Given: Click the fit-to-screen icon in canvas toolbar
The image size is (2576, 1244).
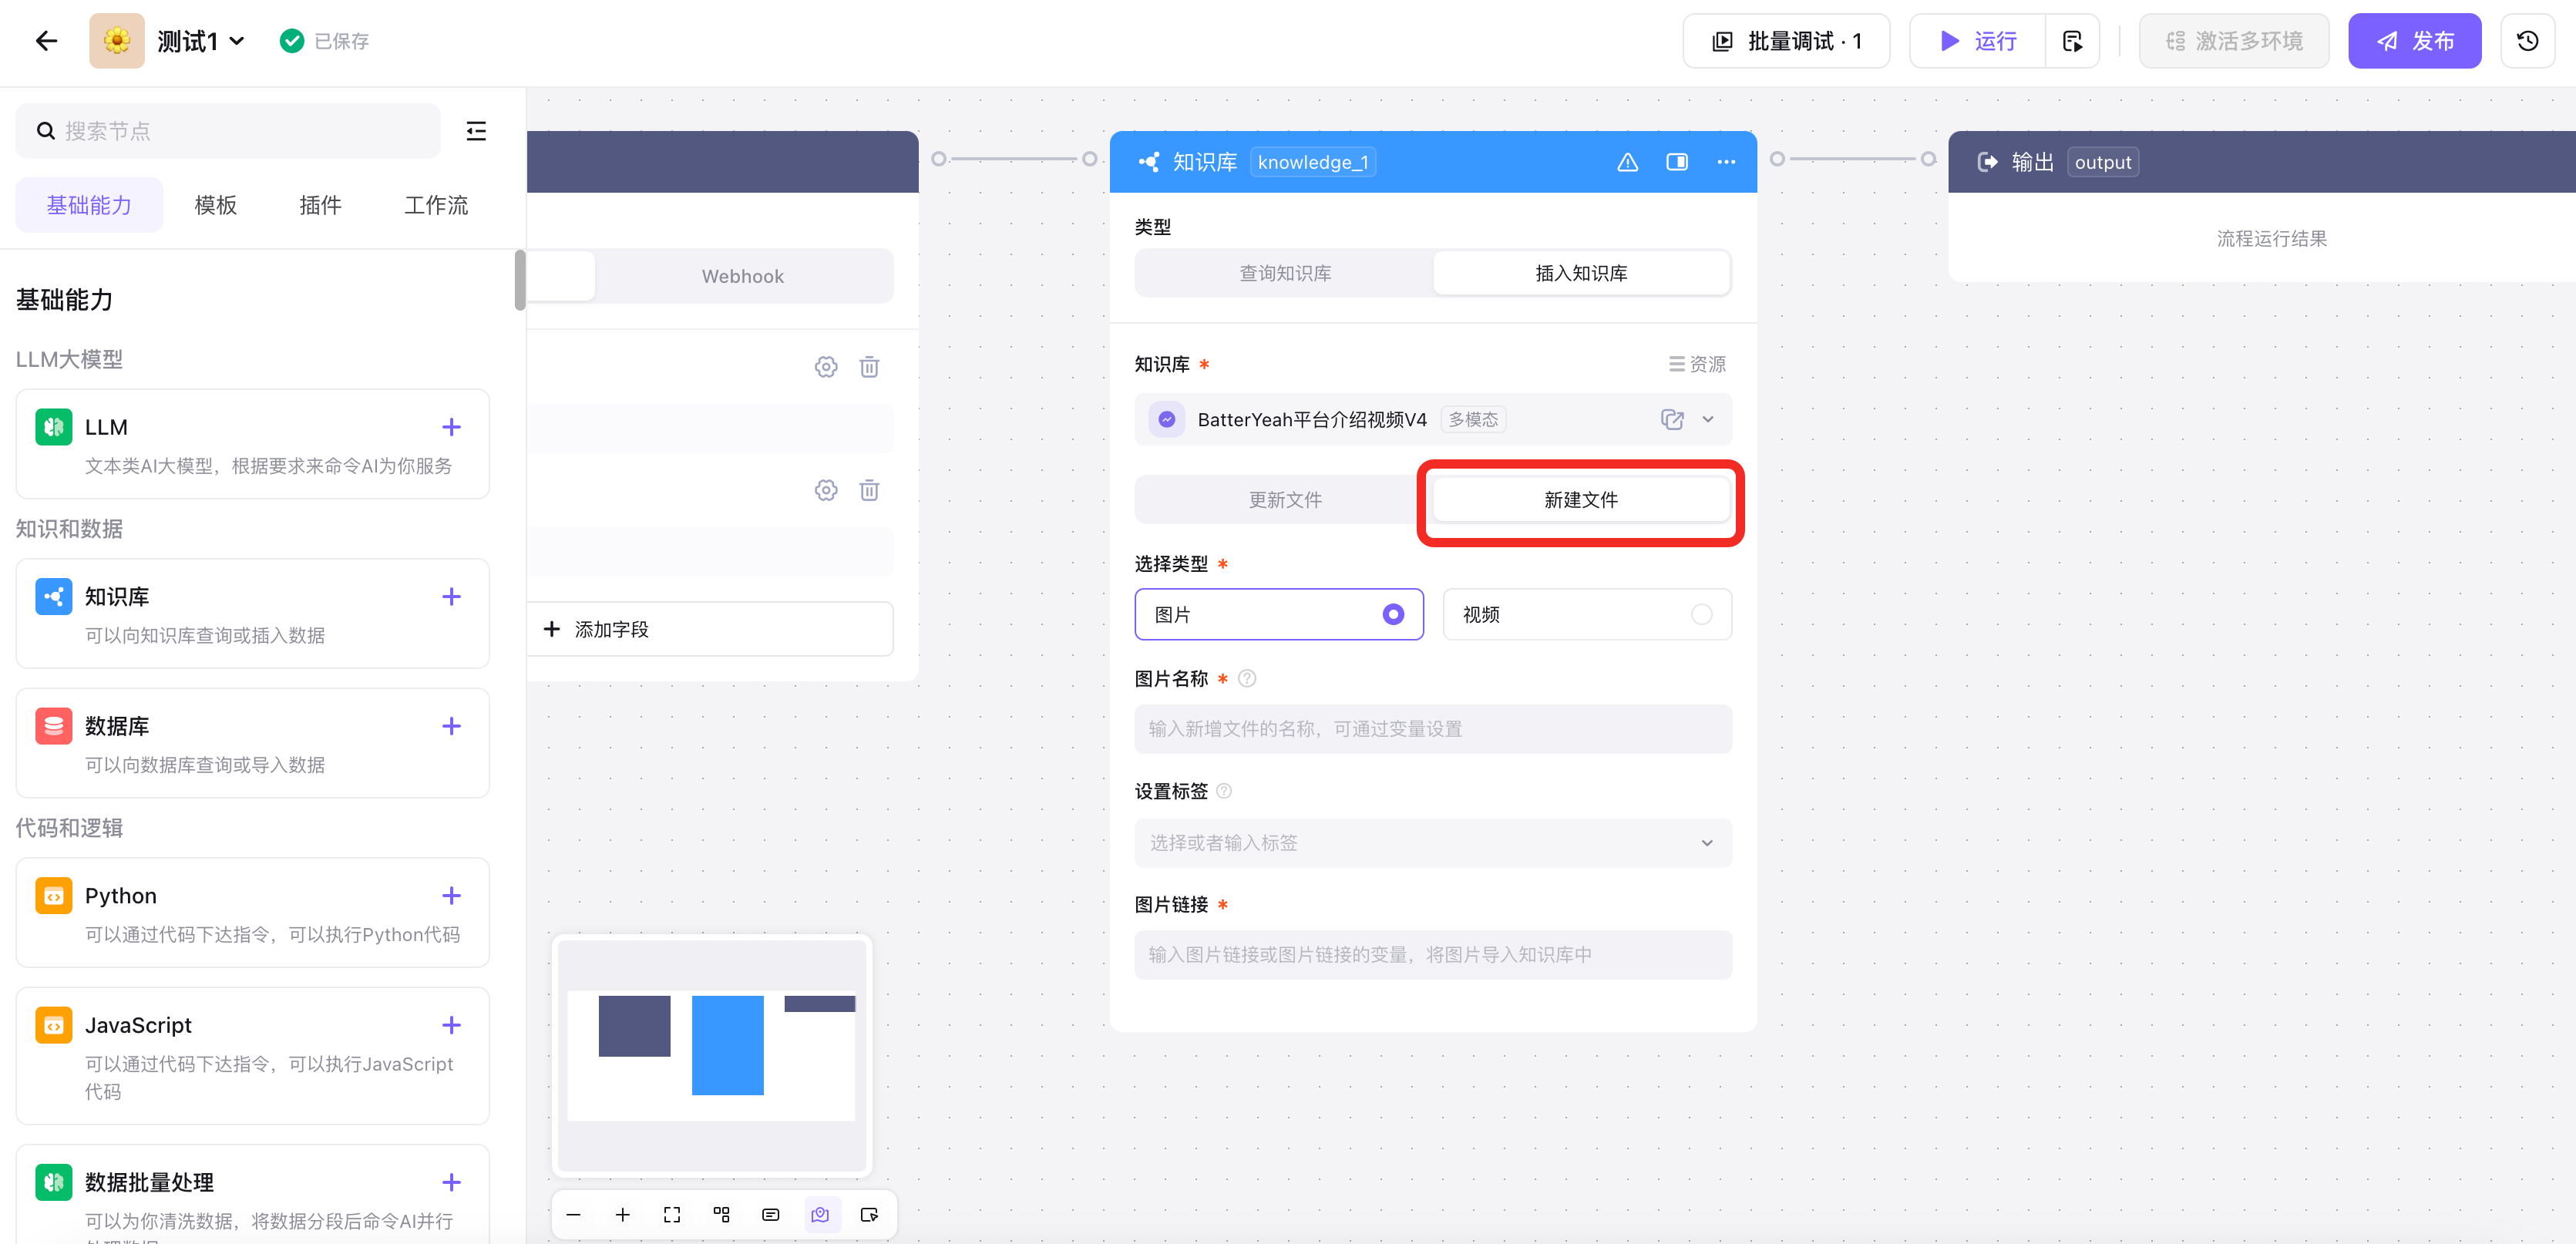Looking at the screenshot, I should [x=672, y=1214].
